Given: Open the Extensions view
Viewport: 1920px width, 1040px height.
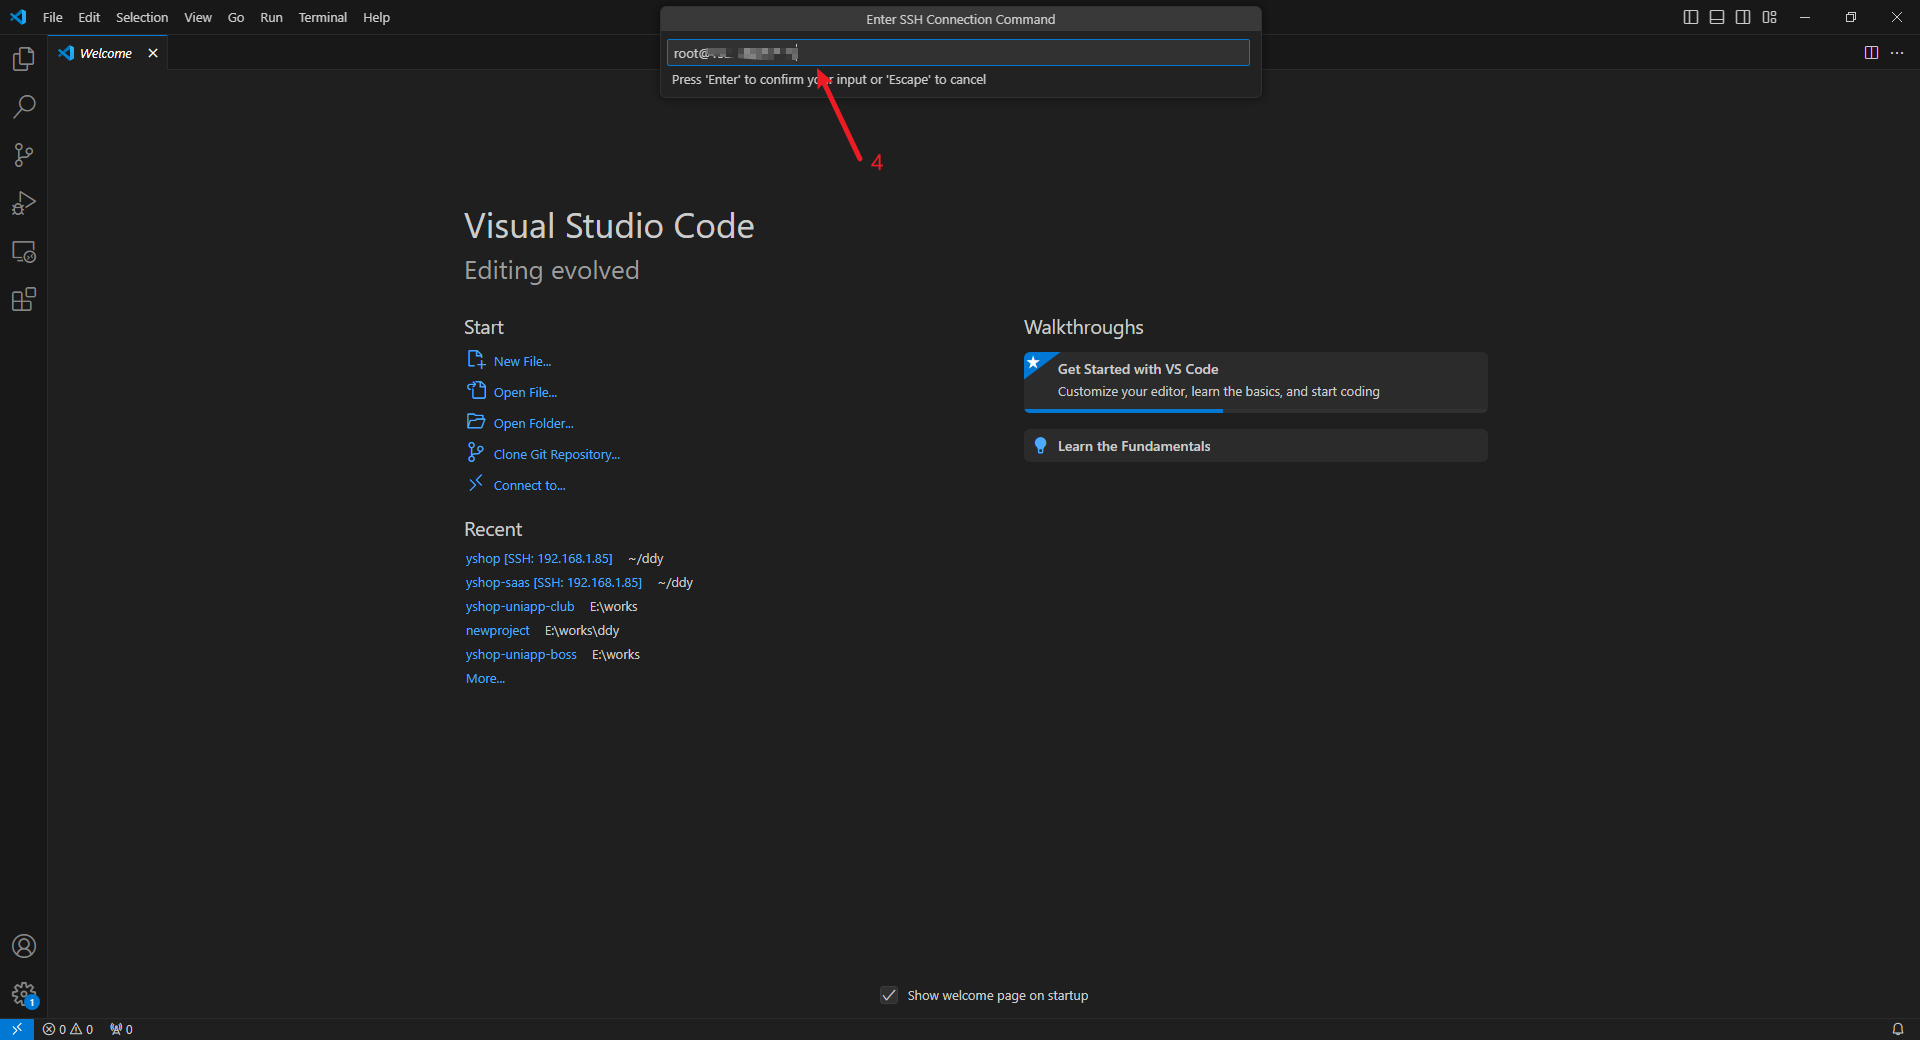Looking at the screenshot, I should click(23, 299).
